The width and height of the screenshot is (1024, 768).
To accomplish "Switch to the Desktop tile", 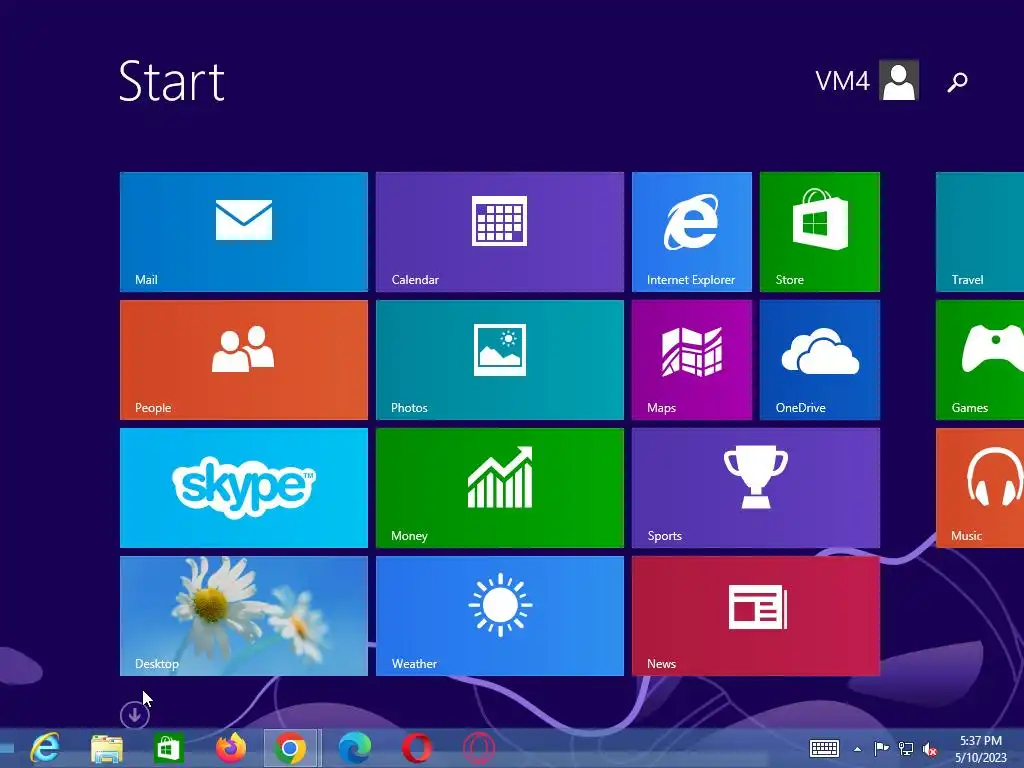I will coord(244,616).
